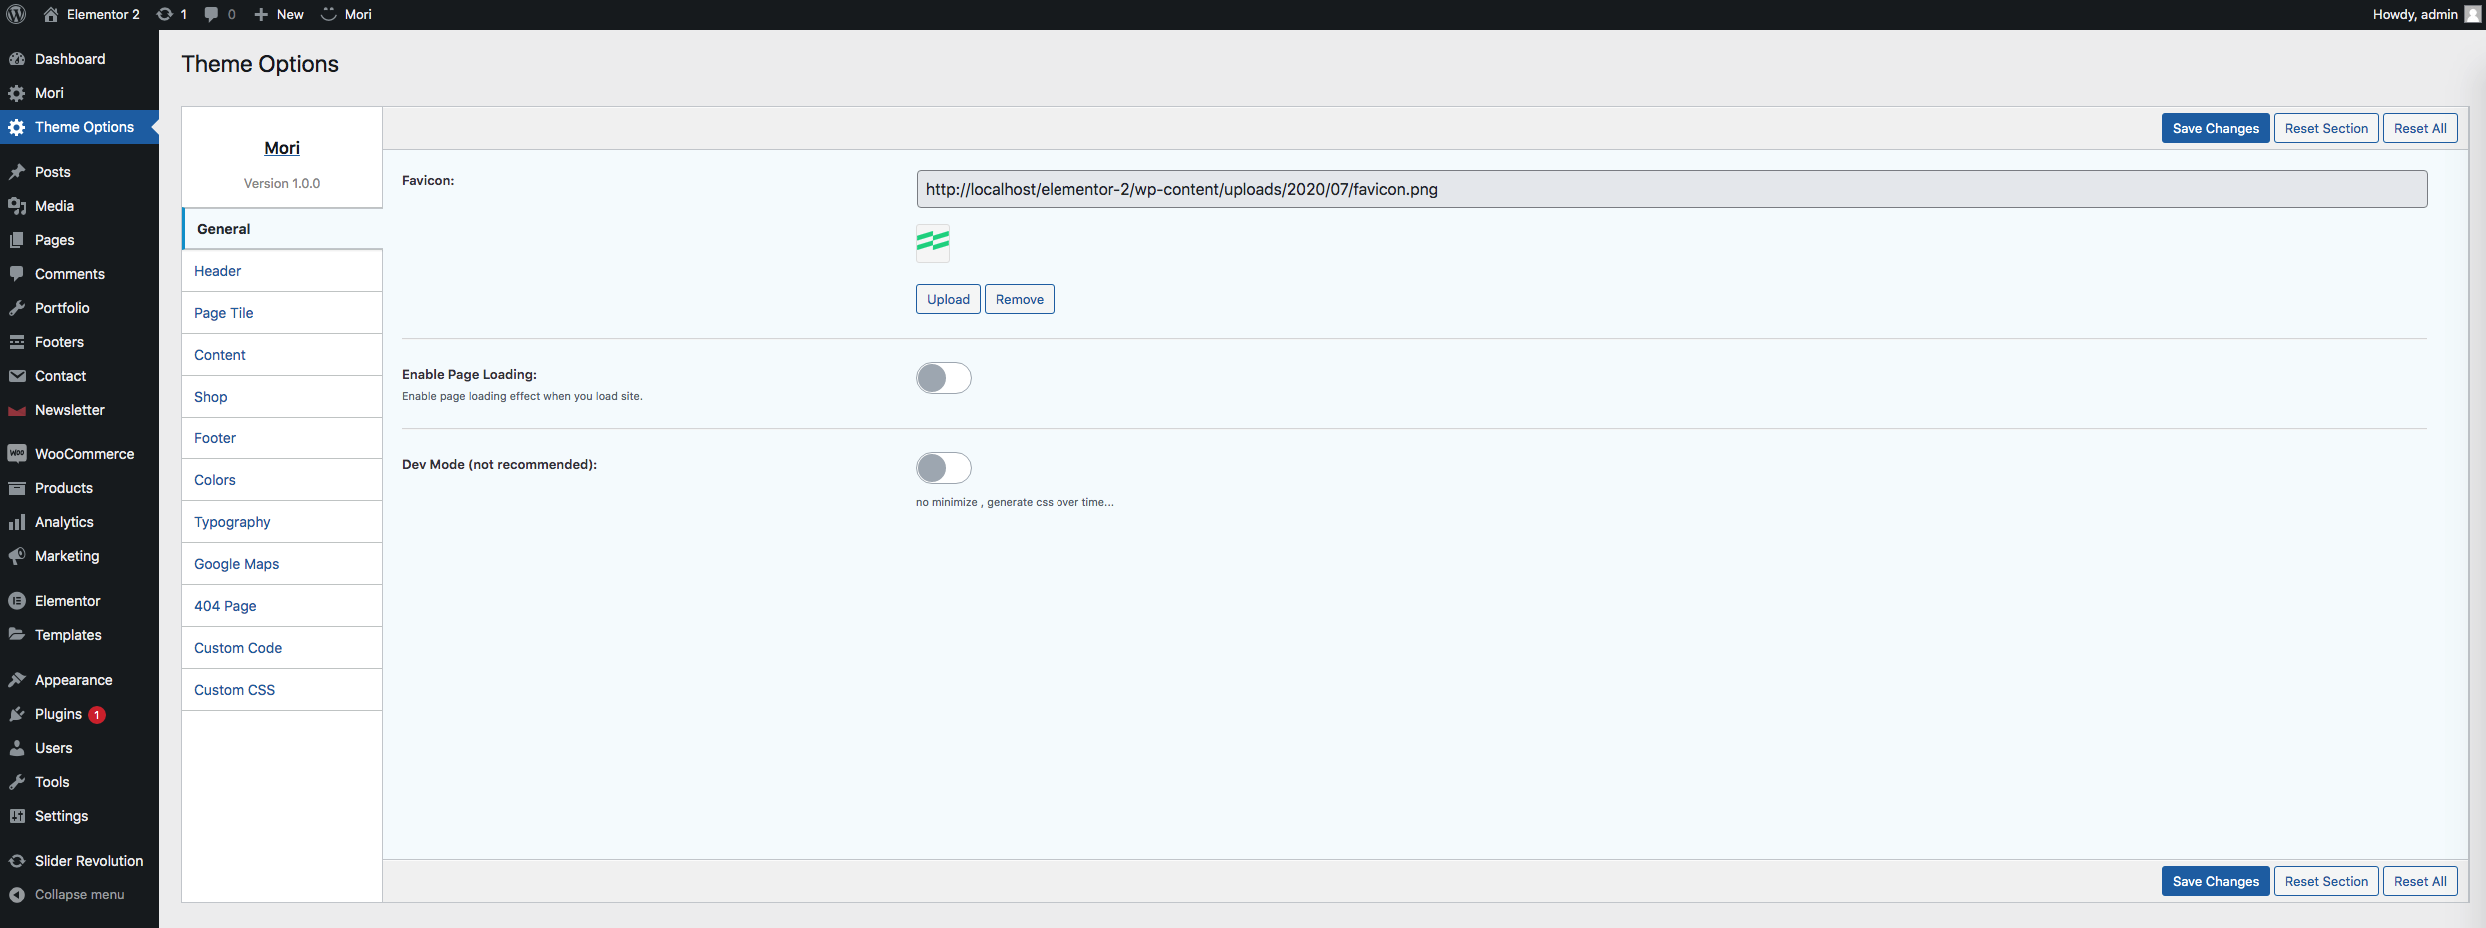
Task: Open the Colors options section
Action: 215,480
